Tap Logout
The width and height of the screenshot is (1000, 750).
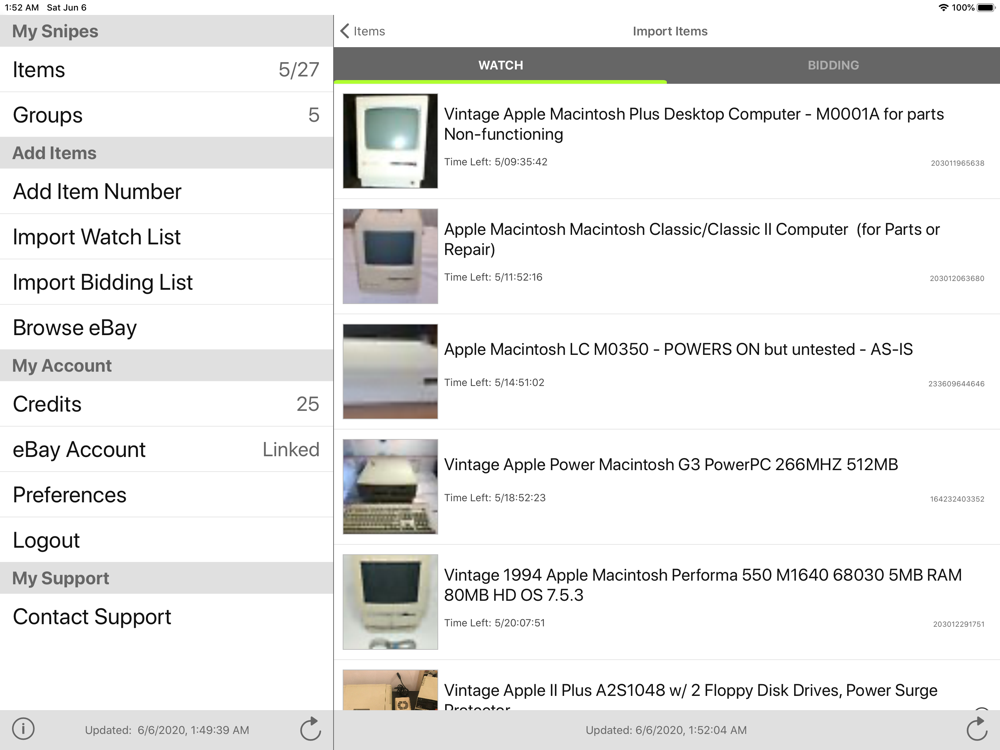click(166, 540)
